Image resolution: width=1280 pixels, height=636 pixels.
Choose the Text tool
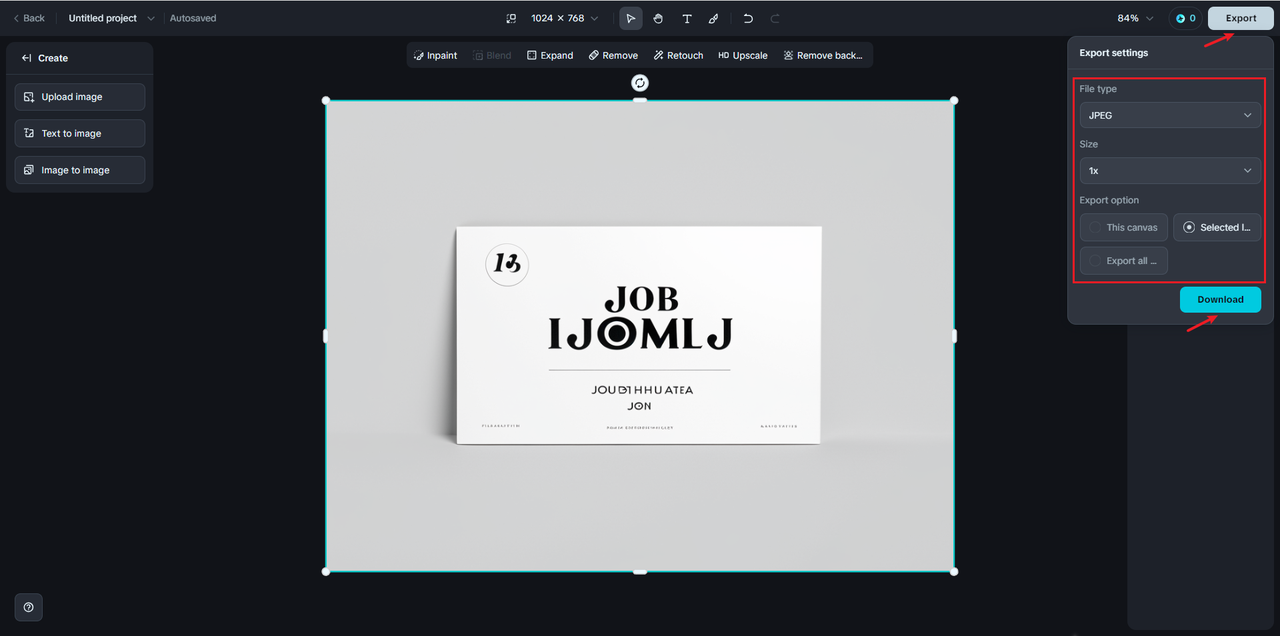[x=687, y=18]
